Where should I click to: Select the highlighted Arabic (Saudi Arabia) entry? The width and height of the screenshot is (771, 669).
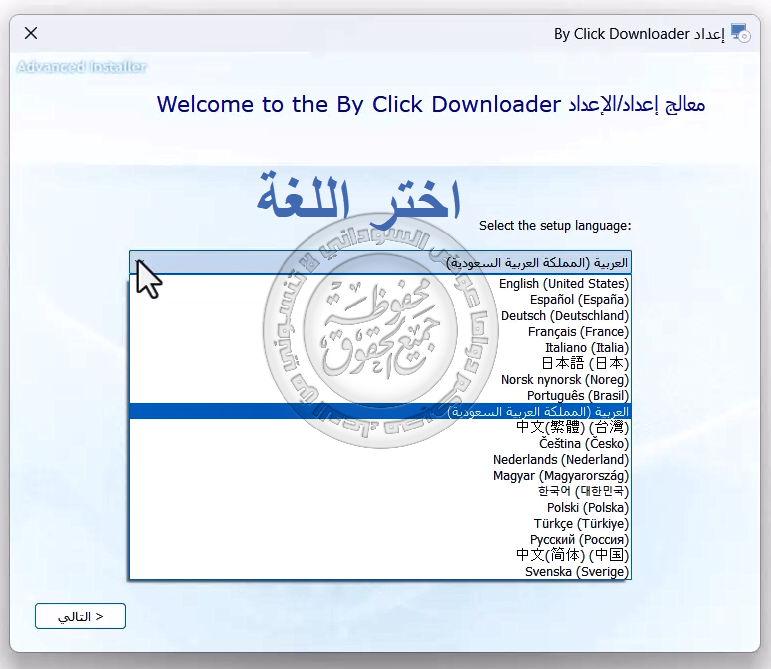coord(538,412)
